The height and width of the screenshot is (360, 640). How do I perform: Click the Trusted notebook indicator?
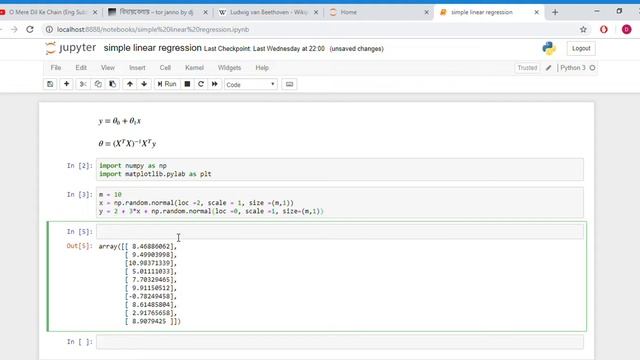click(527, 68)
